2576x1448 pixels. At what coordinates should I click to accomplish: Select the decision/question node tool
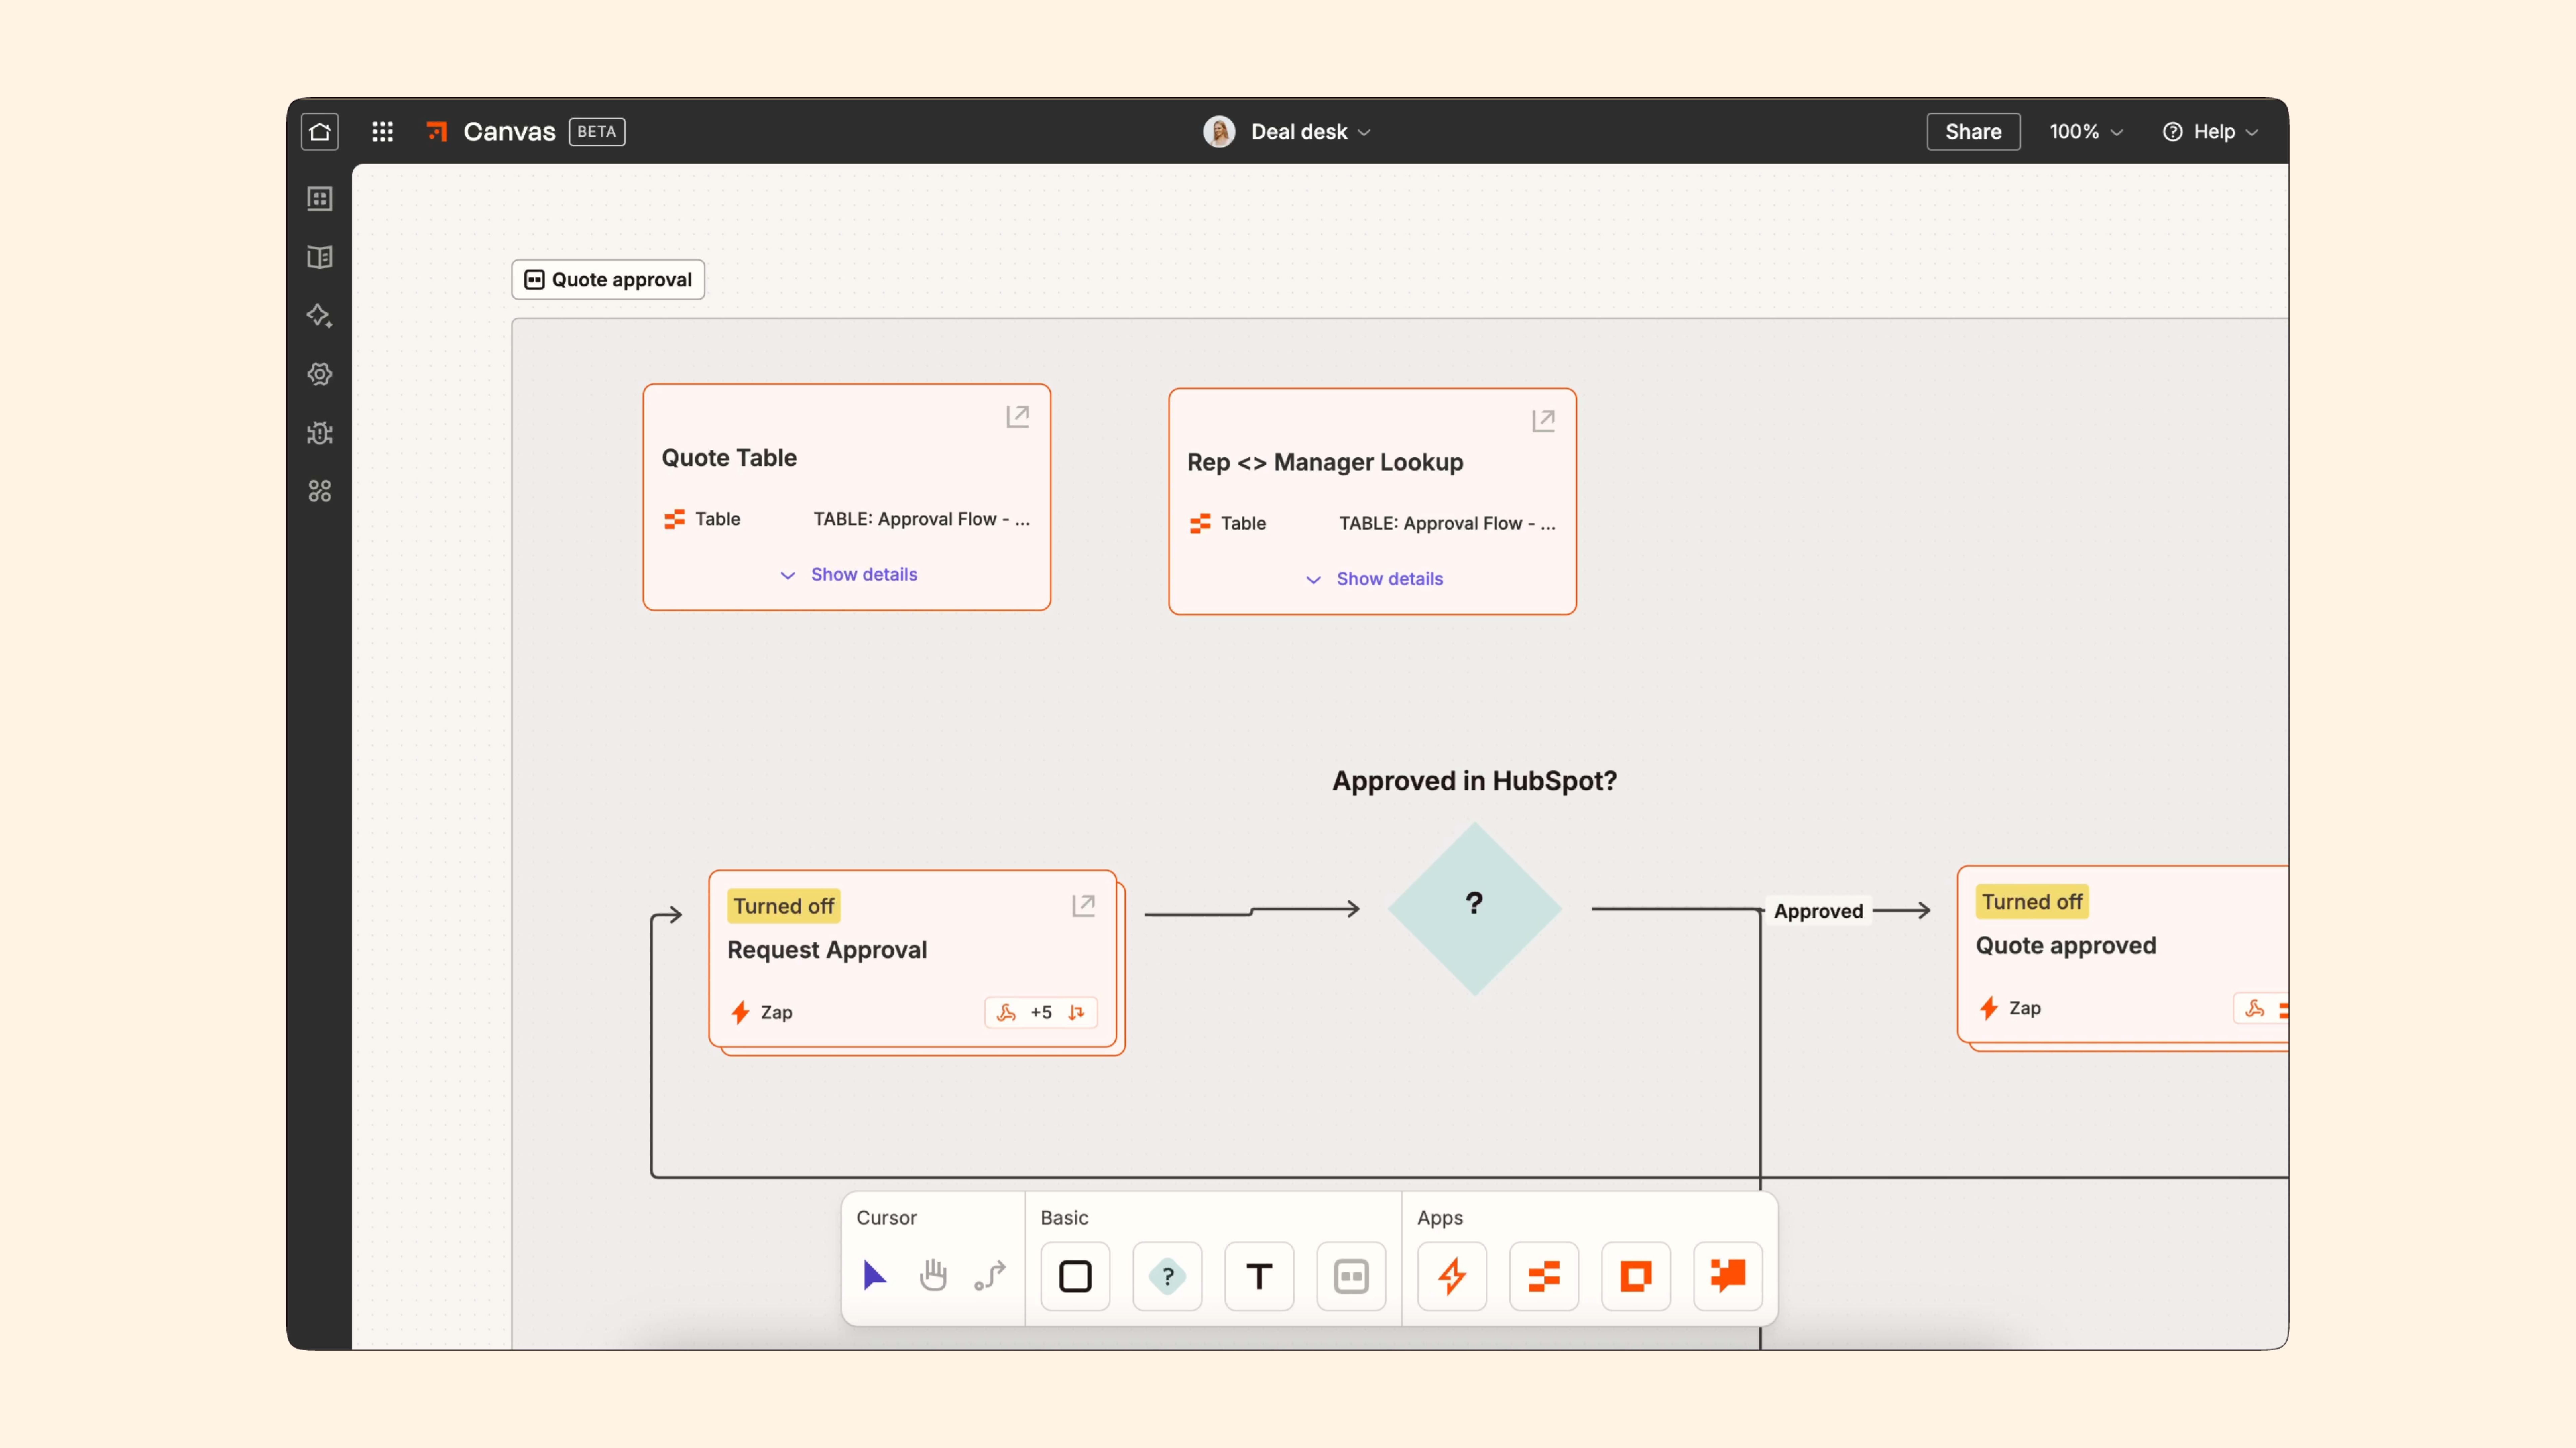click(1166, 1275)
